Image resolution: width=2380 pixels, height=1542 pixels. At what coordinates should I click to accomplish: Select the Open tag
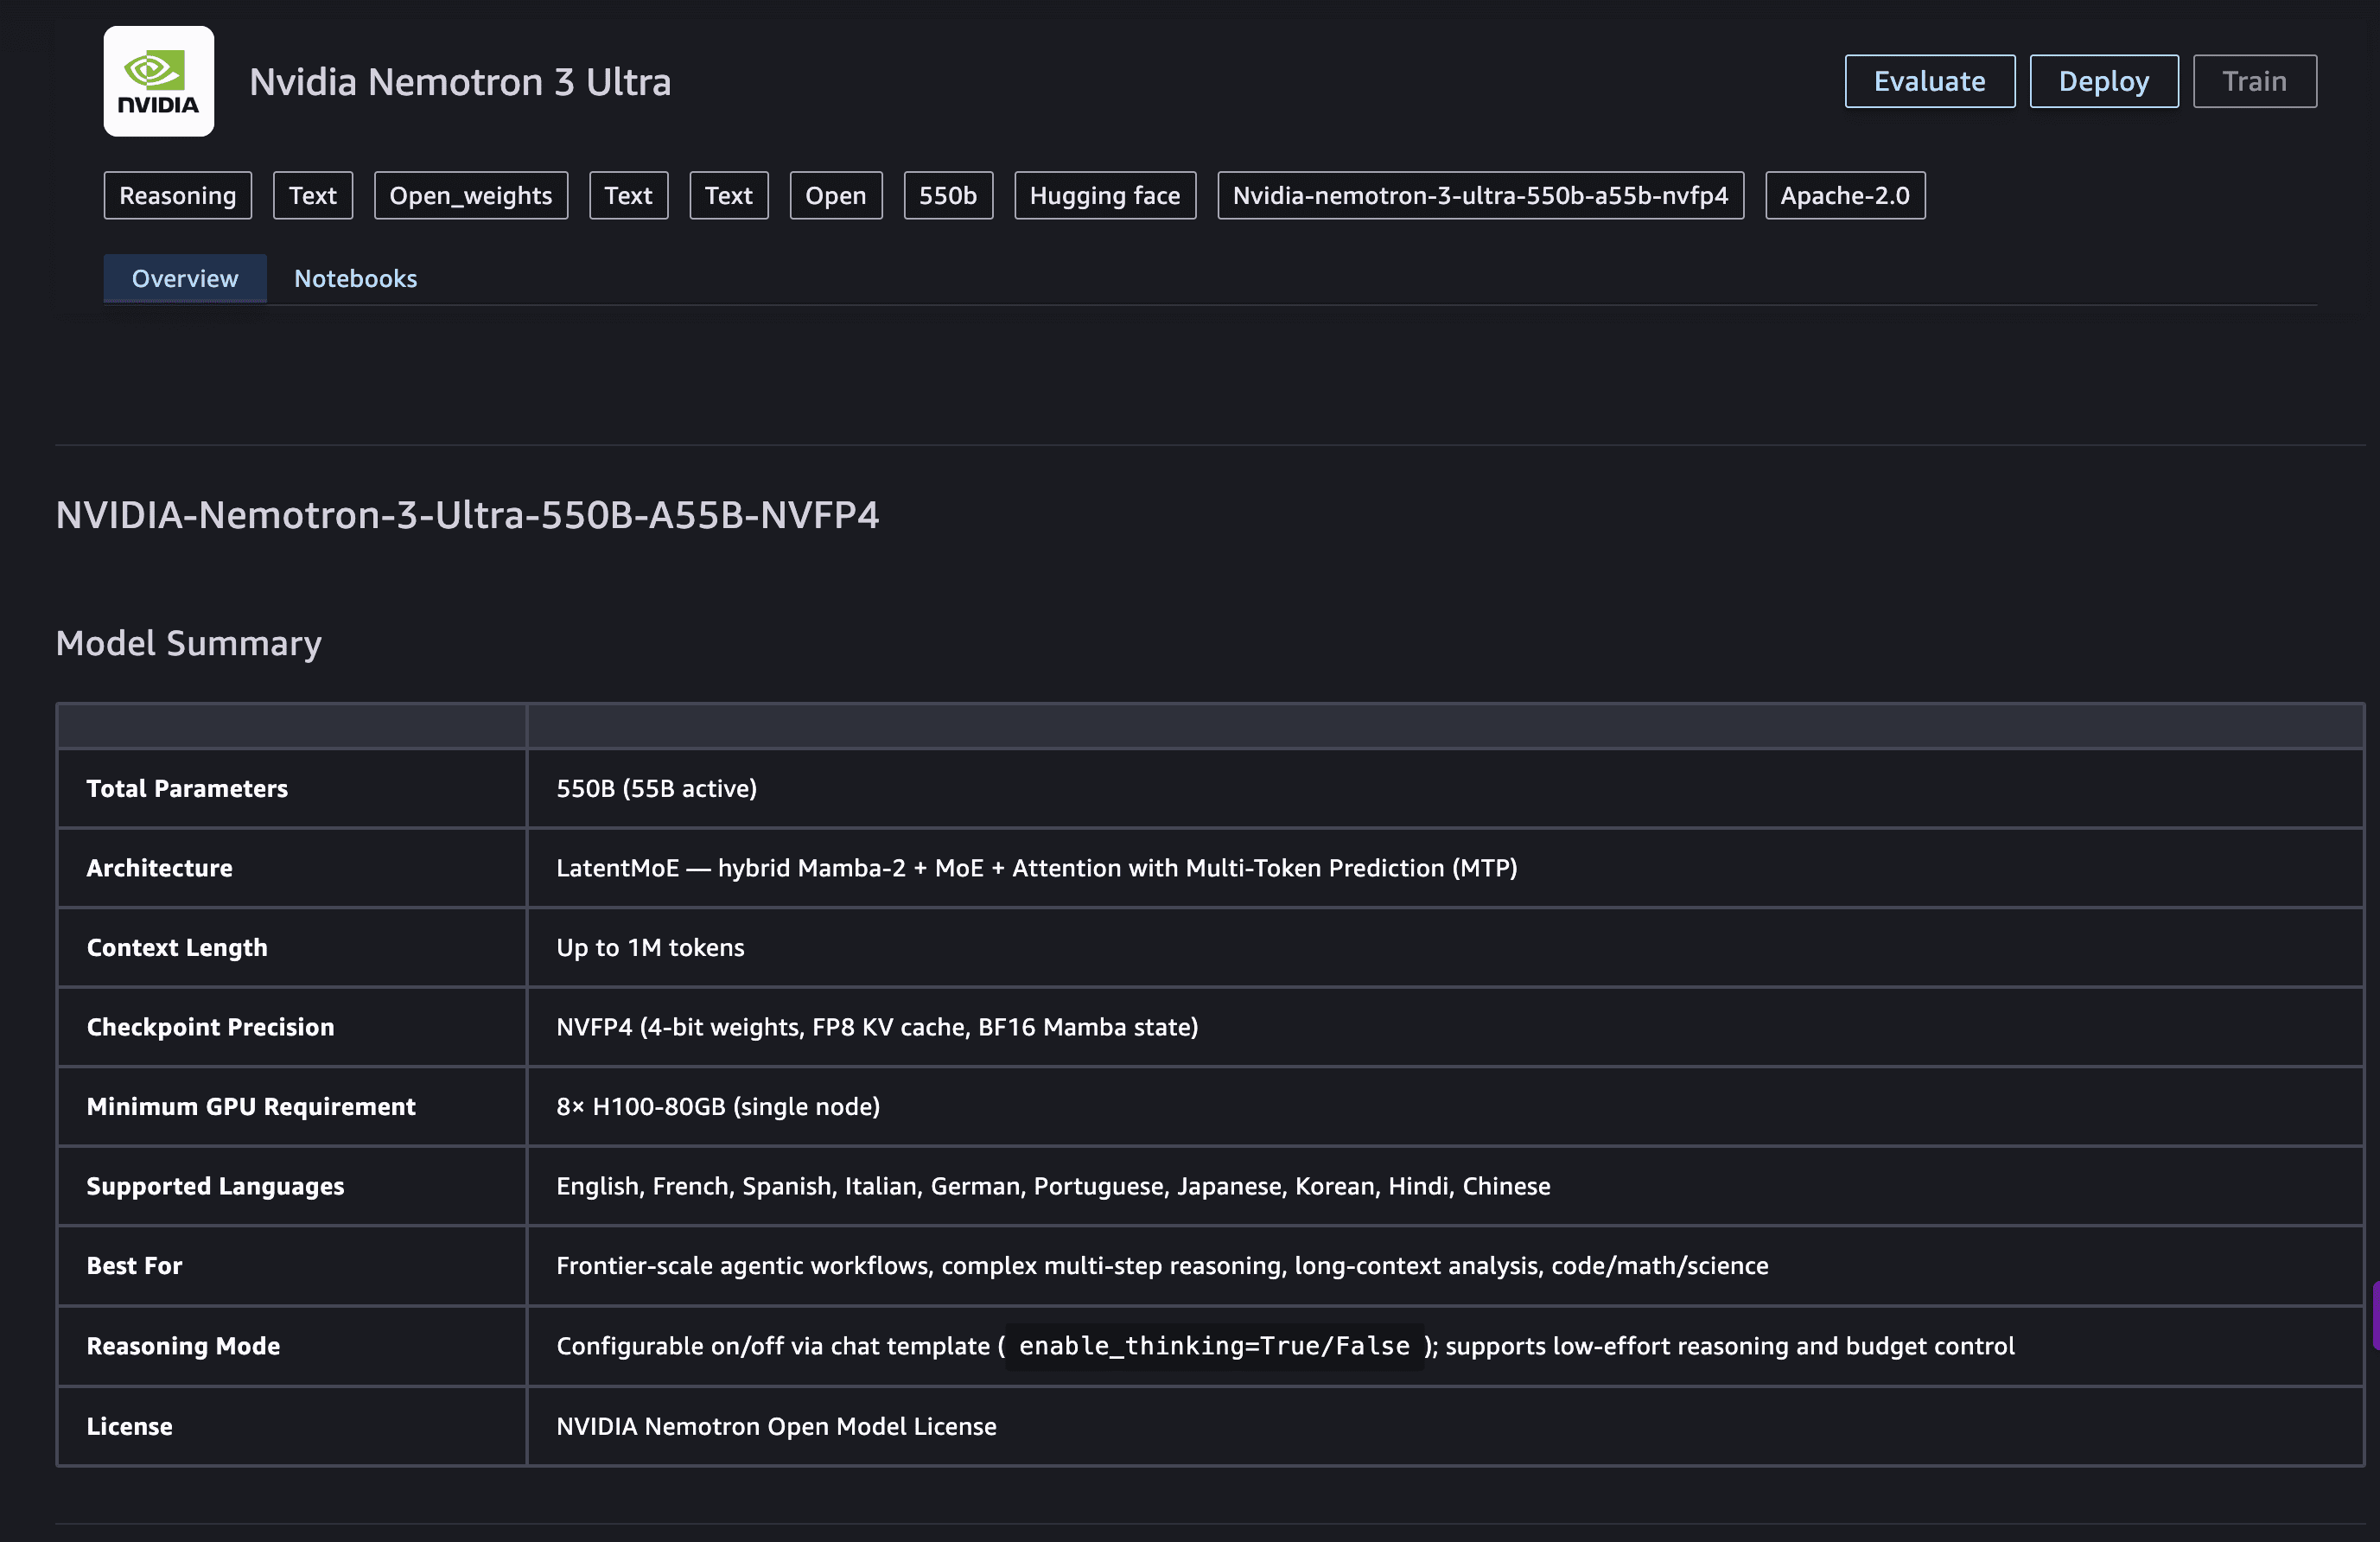point(836,195)
